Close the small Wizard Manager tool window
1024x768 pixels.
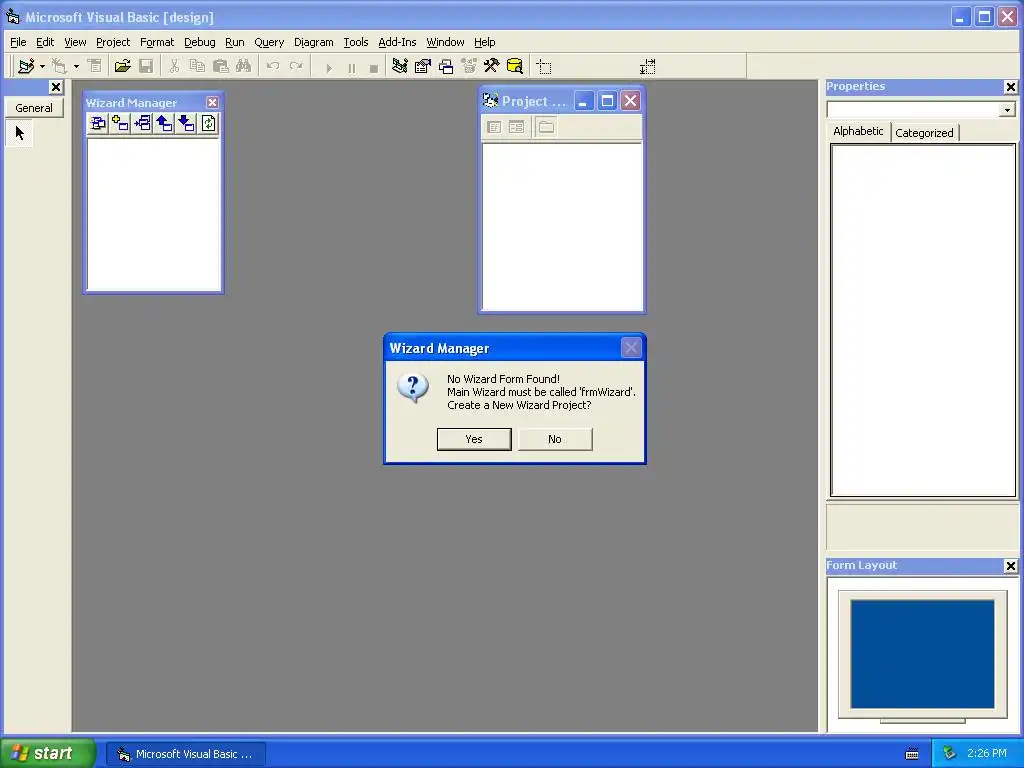(212, 103)
